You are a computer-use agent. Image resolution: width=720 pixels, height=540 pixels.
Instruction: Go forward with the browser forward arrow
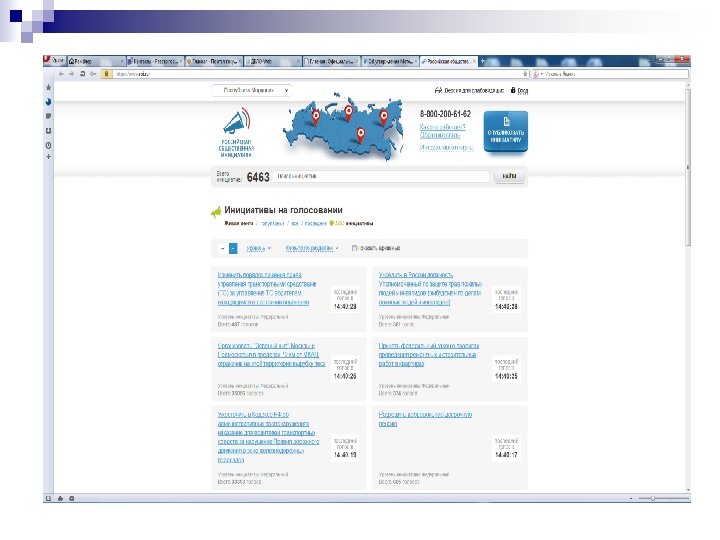click(72, 74)
